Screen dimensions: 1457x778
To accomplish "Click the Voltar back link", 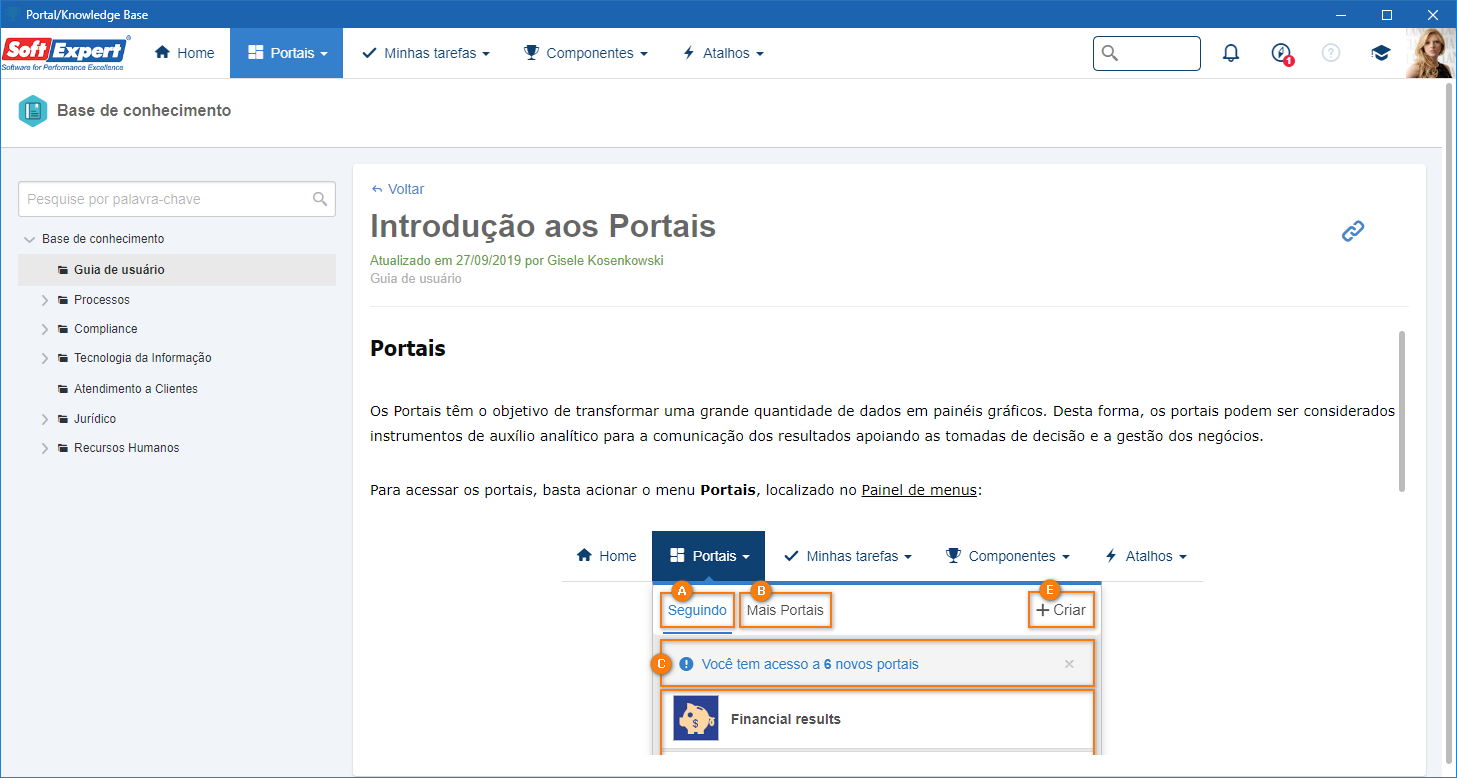I will [x=397, y=189].
